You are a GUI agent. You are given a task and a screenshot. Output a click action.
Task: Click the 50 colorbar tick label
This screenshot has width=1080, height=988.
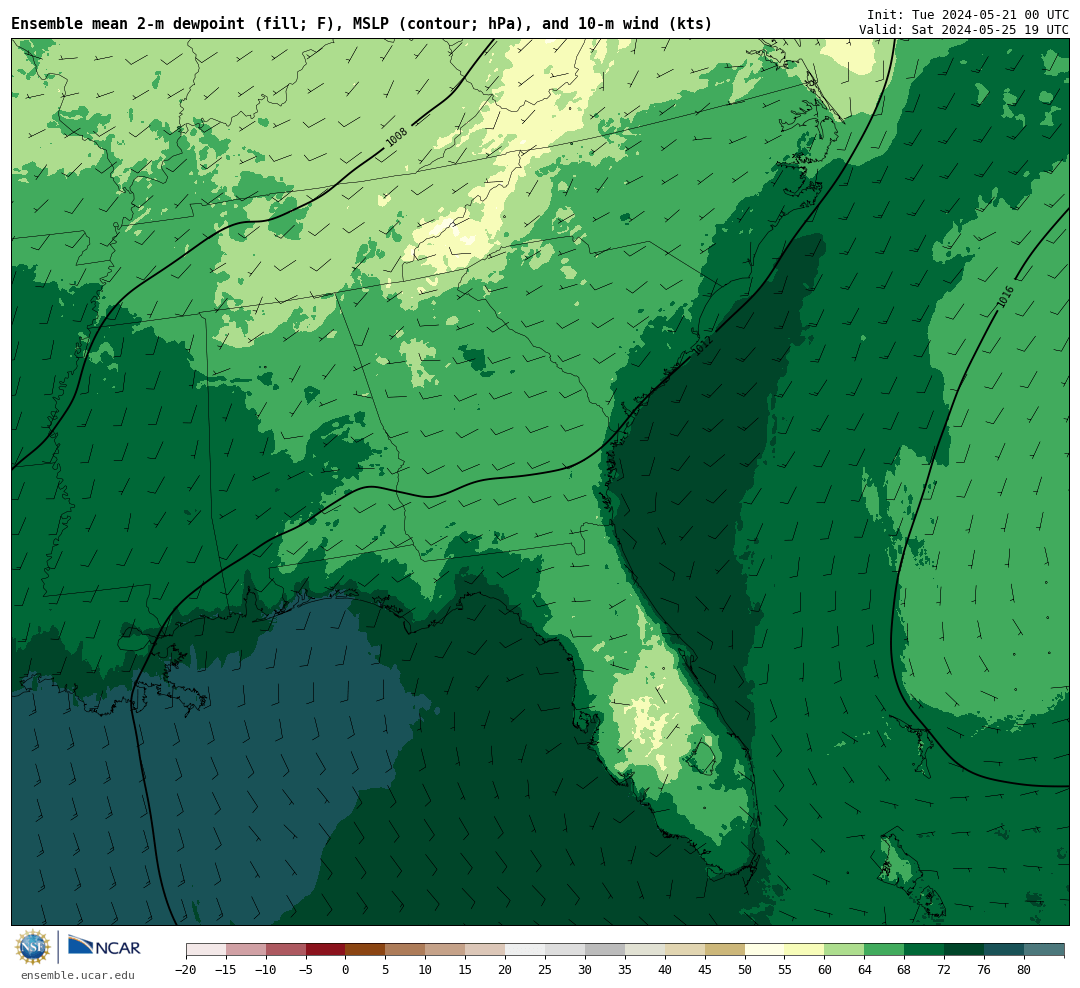(745, 969)
